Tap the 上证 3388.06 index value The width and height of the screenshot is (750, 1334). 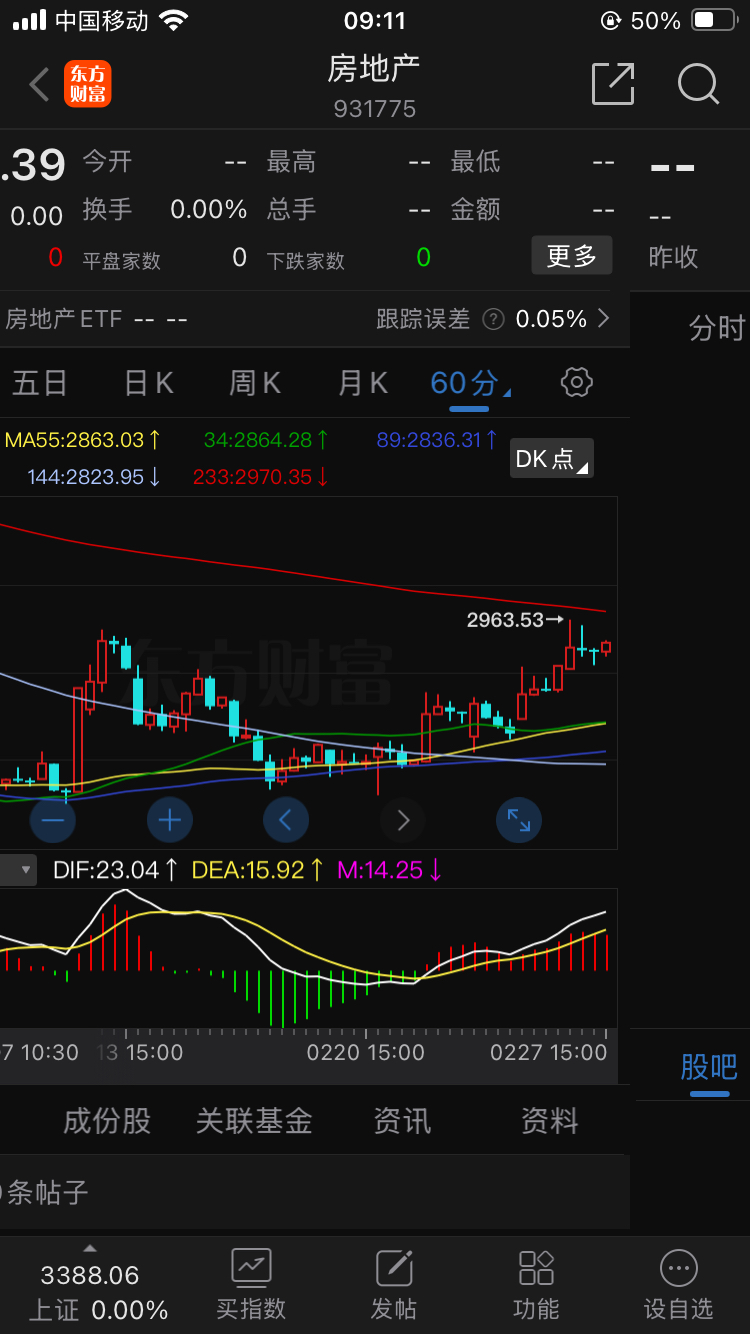[90, 1275]
